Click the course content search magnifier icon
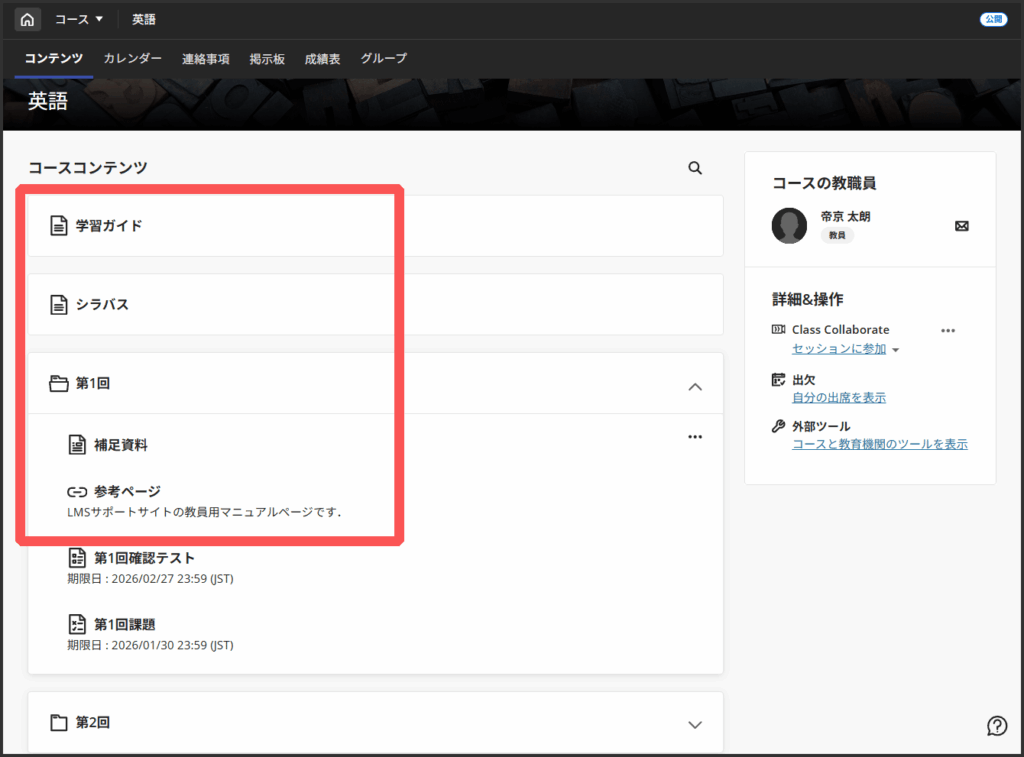 click(x=695, y=168)
